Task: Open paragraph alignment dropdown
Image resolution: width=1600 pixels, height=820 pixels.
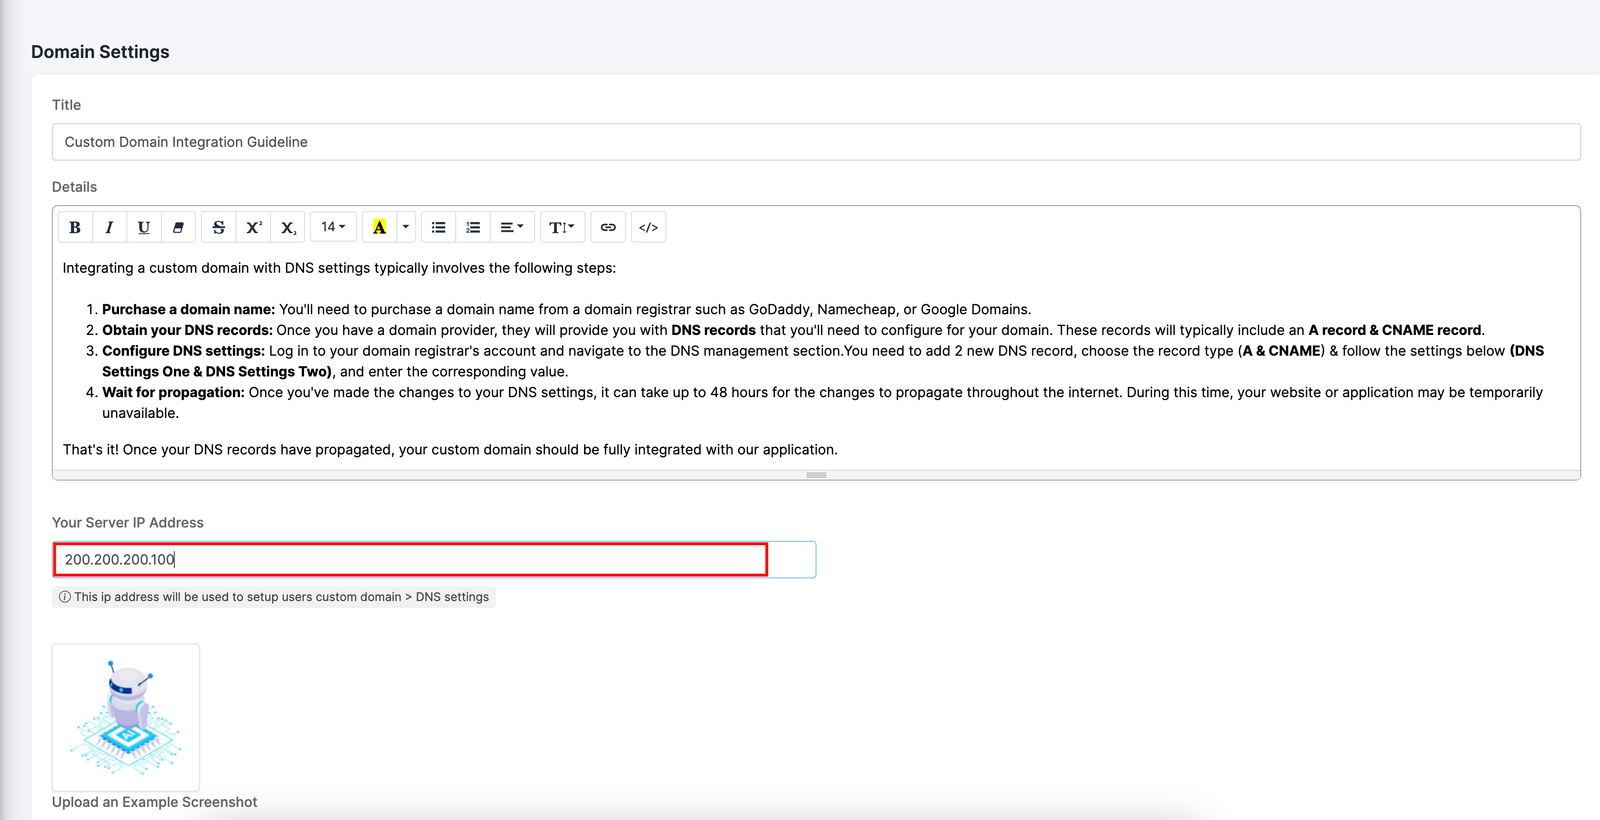Action: [512, 228]
